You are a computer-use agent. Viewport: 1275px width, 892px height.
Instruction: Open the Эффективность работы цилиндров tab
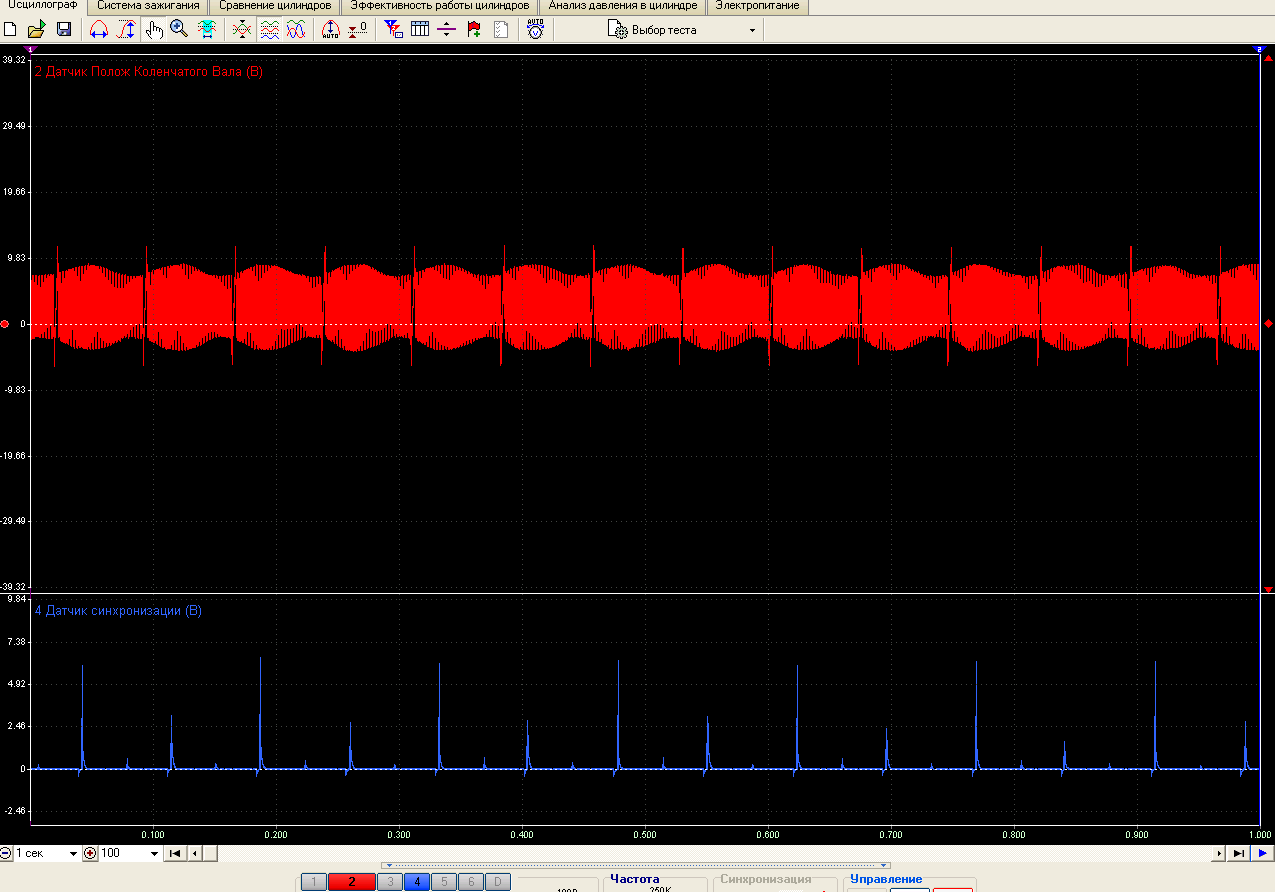[439, 6]
